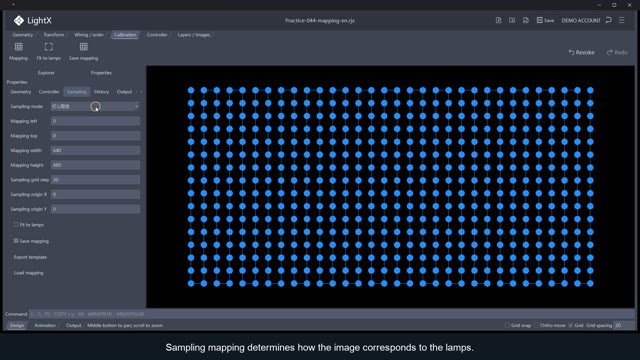Toggle the Grid checkbox
The image size is (640, 360).
(571, 325)
